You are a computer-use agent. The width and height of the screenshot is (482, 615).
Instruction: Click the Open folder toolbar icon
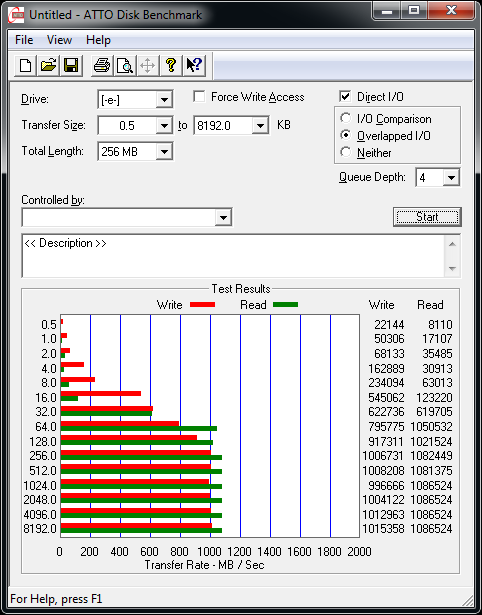(48, 65)
